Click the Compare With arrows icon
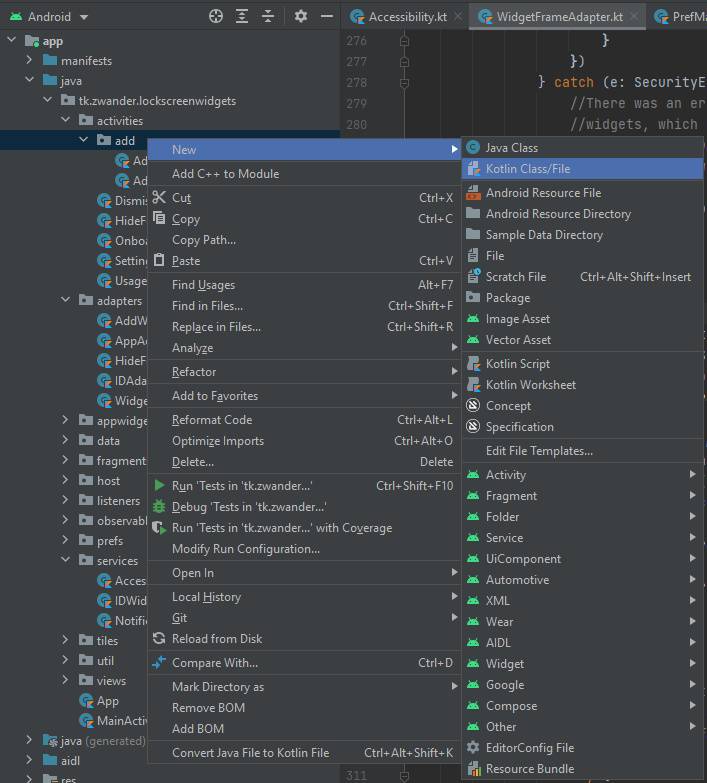Viewport: 707px width, 783px height. coord(159,662)
